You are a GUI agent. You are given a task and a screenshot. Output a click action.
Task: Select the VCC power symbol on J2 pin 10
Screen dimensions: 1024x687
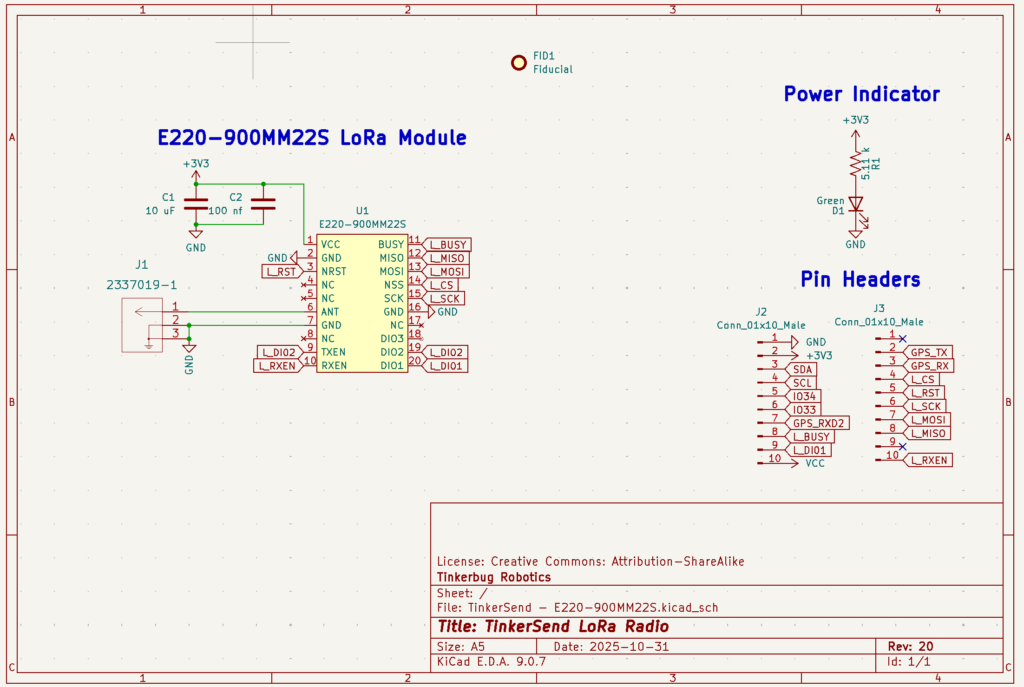[795, 463]
